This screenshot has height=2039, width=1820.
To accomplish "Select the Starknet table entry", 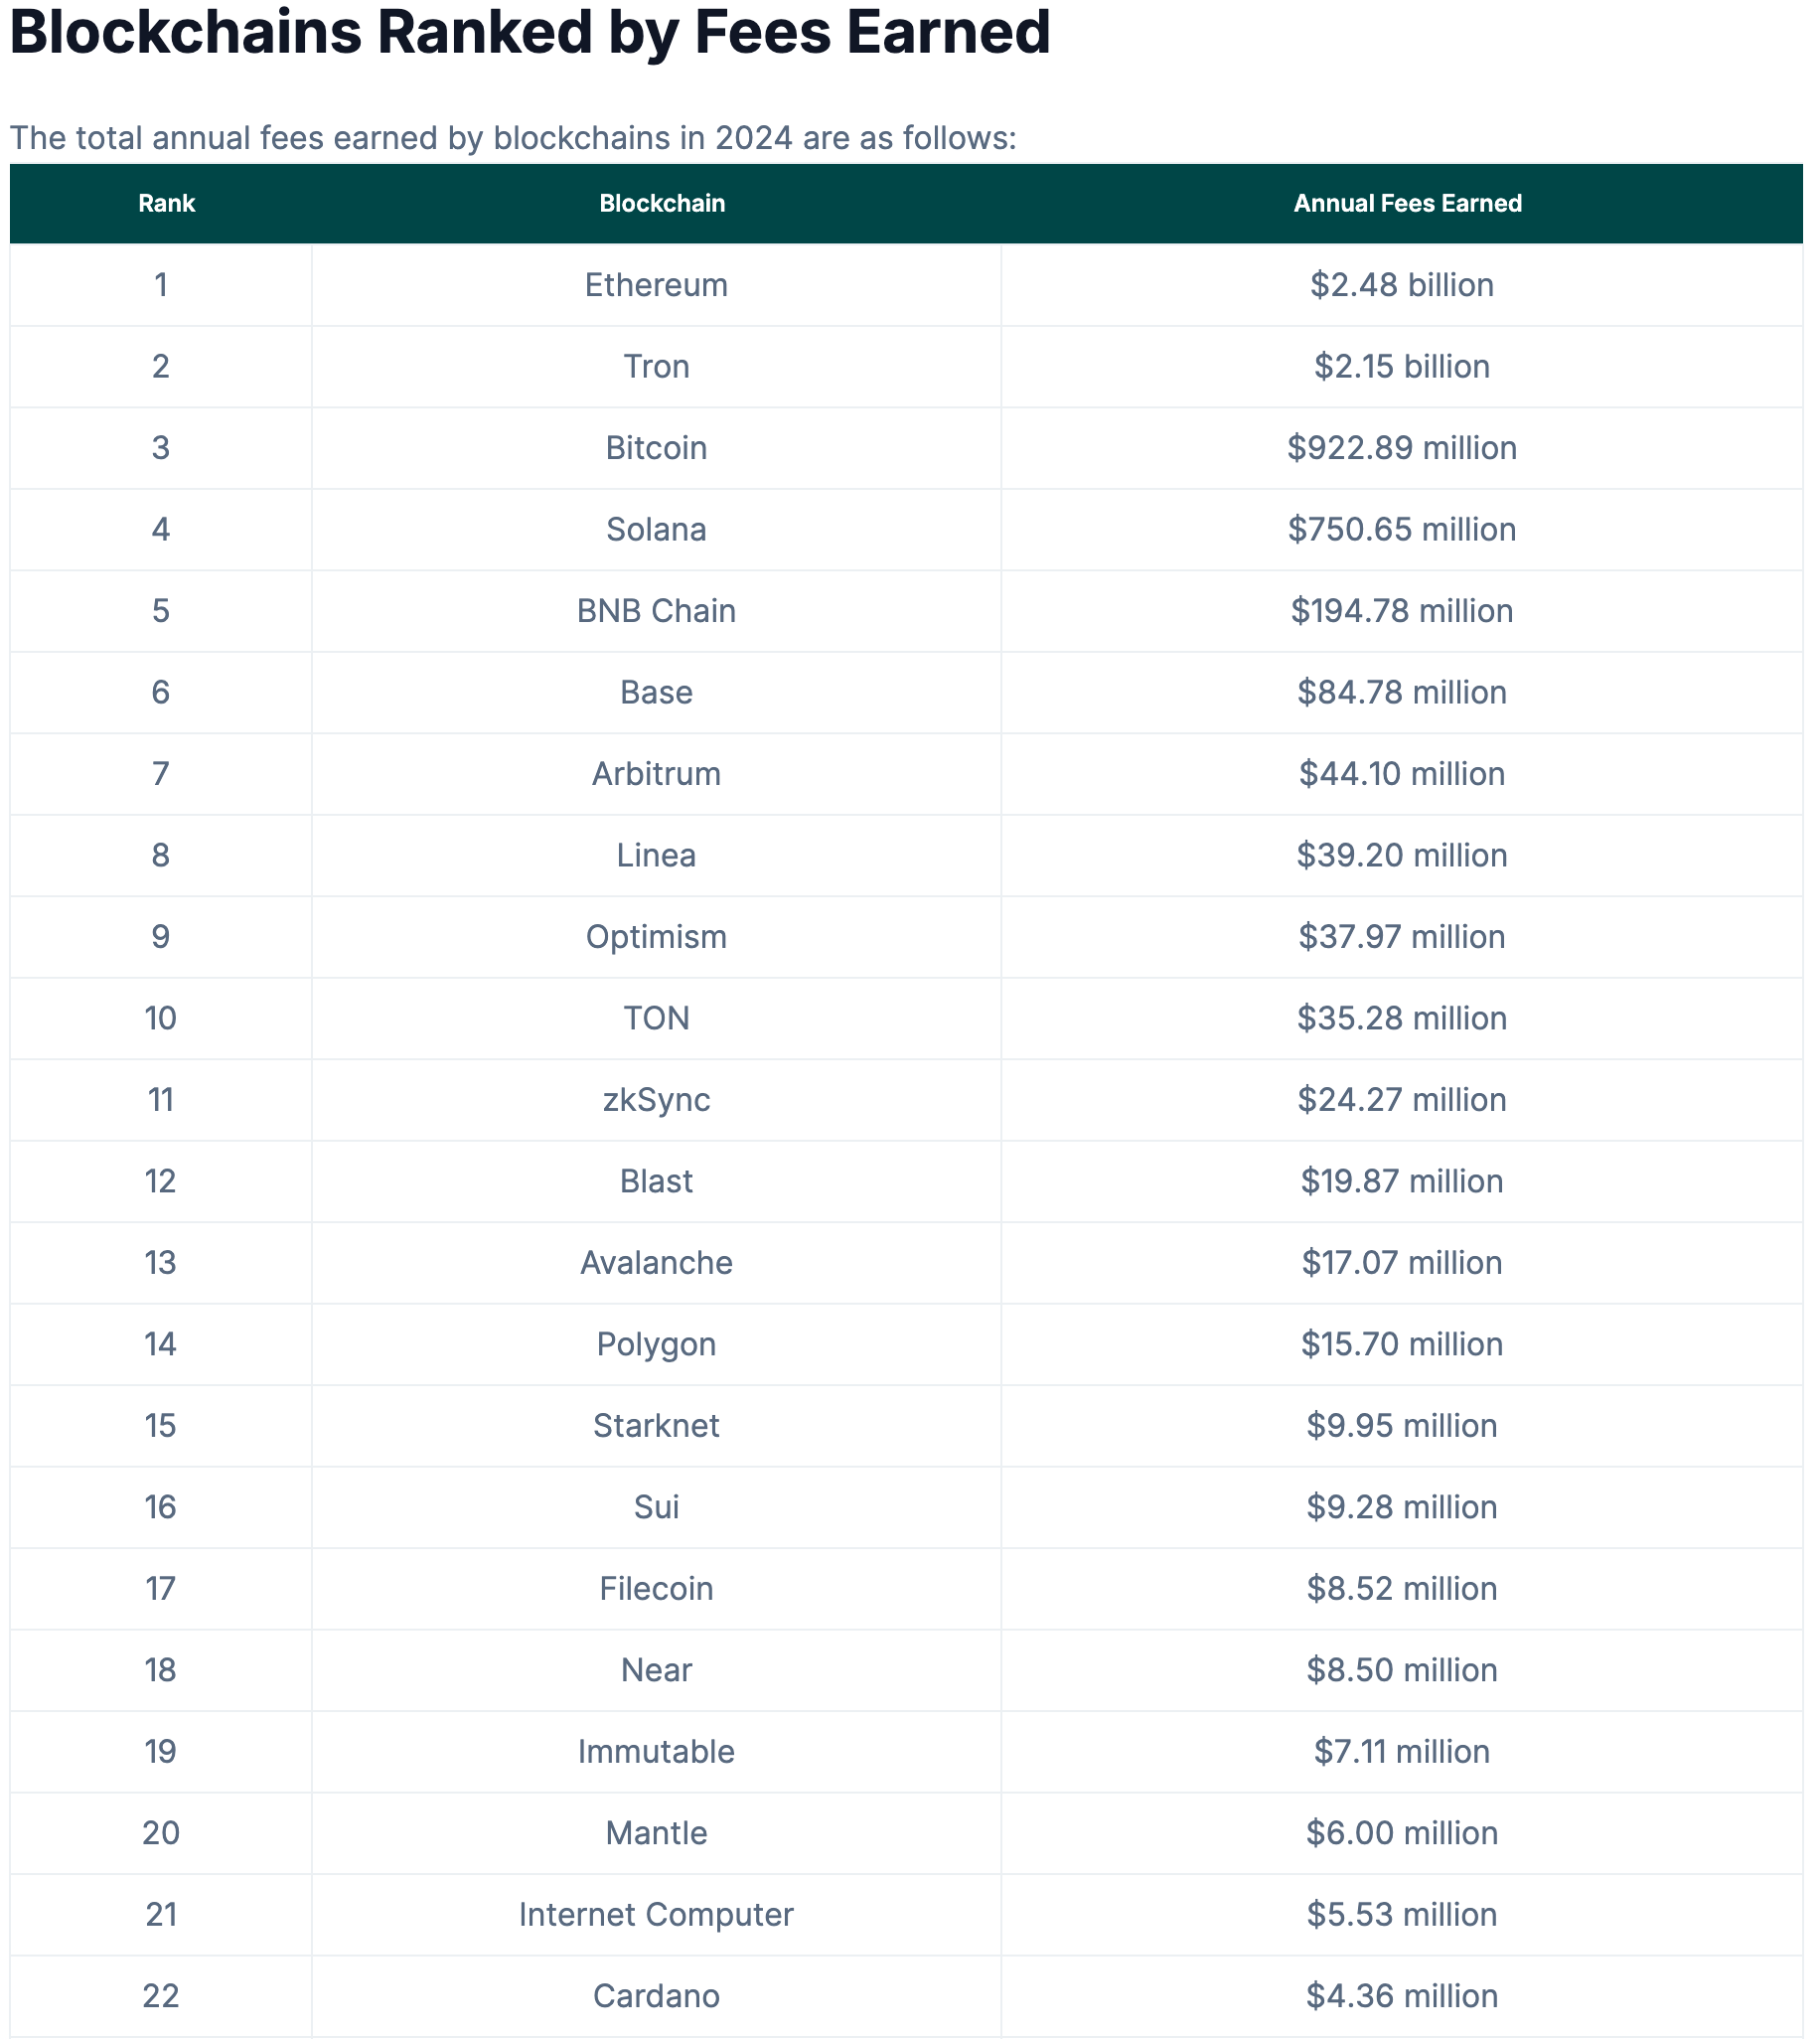I will click(x=656, y=1426).
